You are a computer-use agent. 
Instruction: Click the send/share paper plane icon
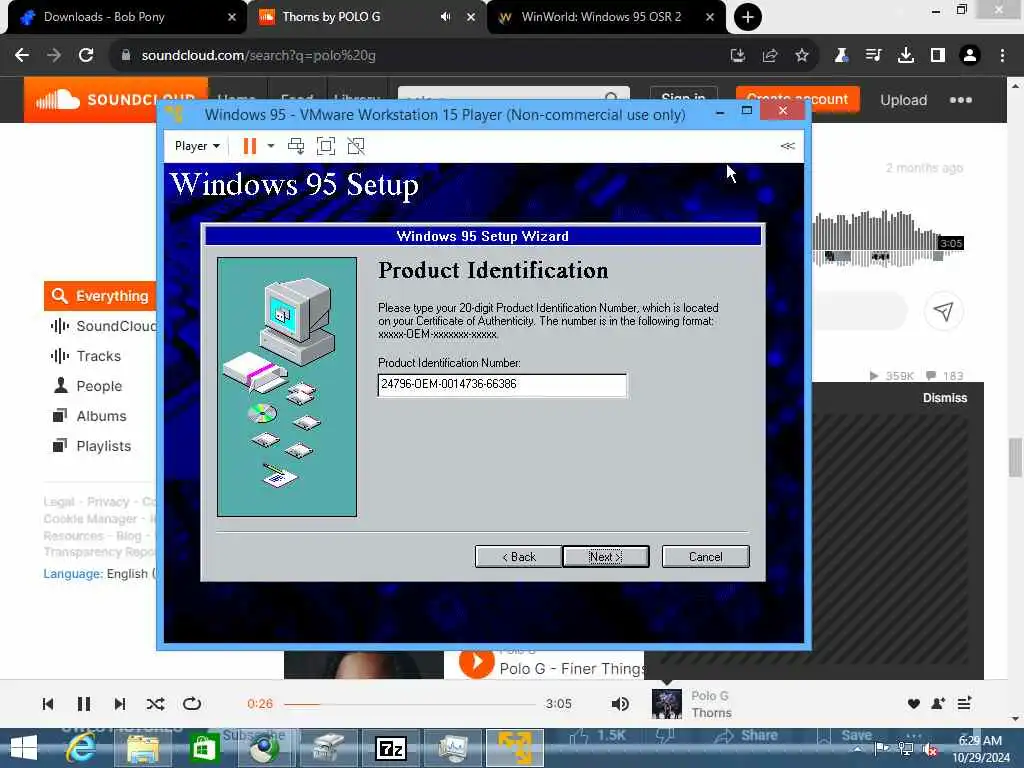(943, 312)
